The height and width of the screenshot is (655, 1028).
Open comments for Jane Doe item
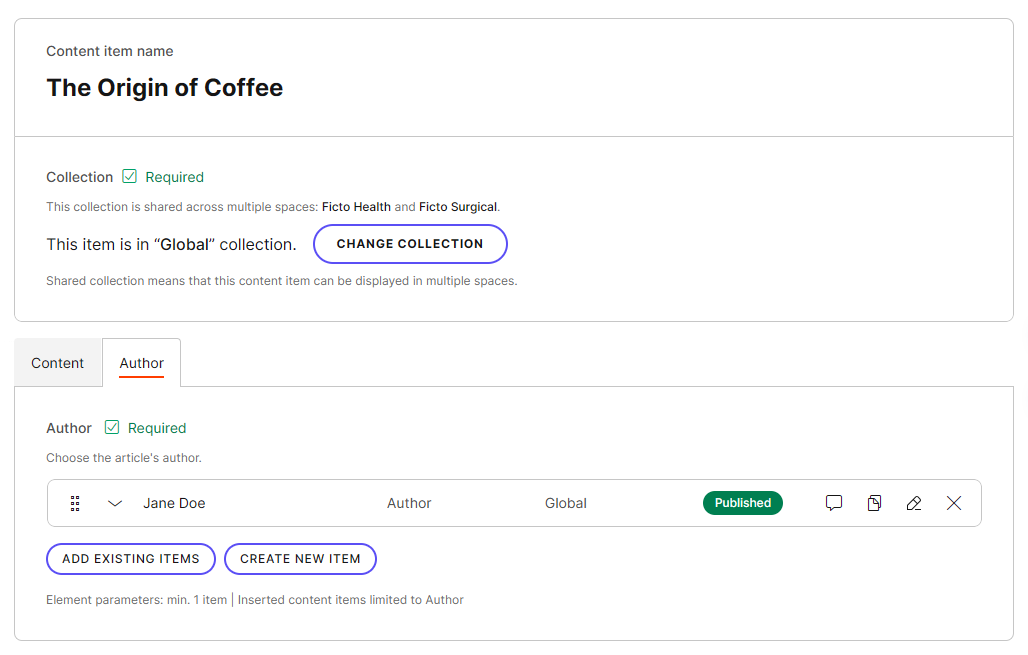point(834,503)
